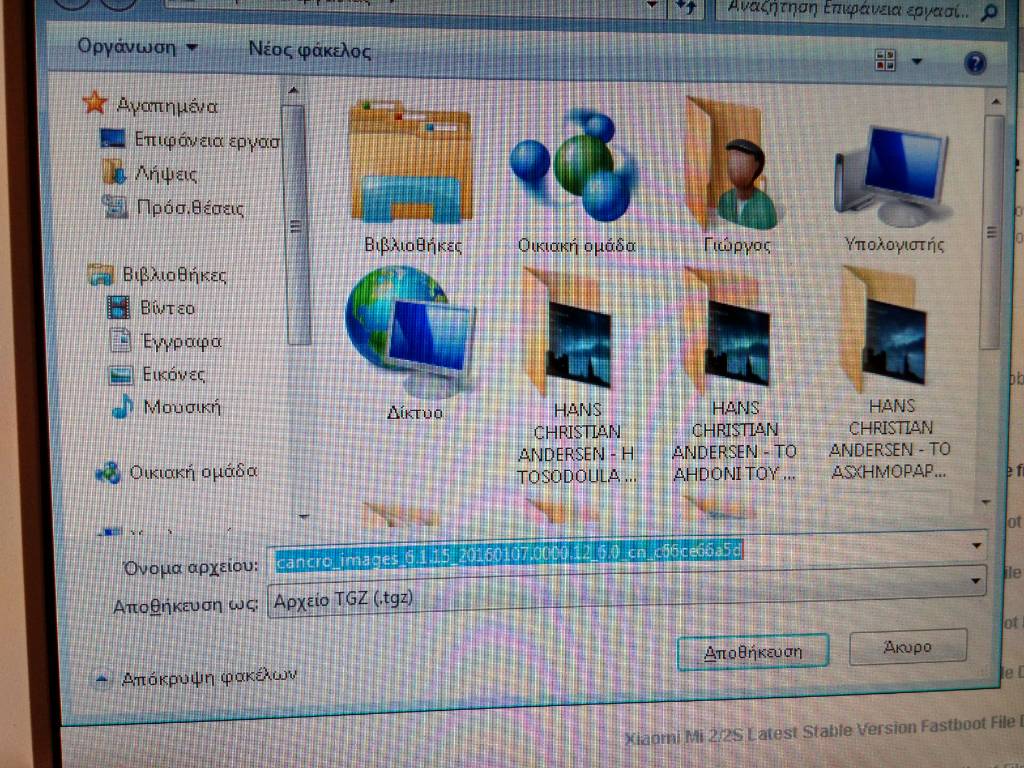
Task: Select Οικιακή ομάδα in the sidebar
Action: pos(176,472)
